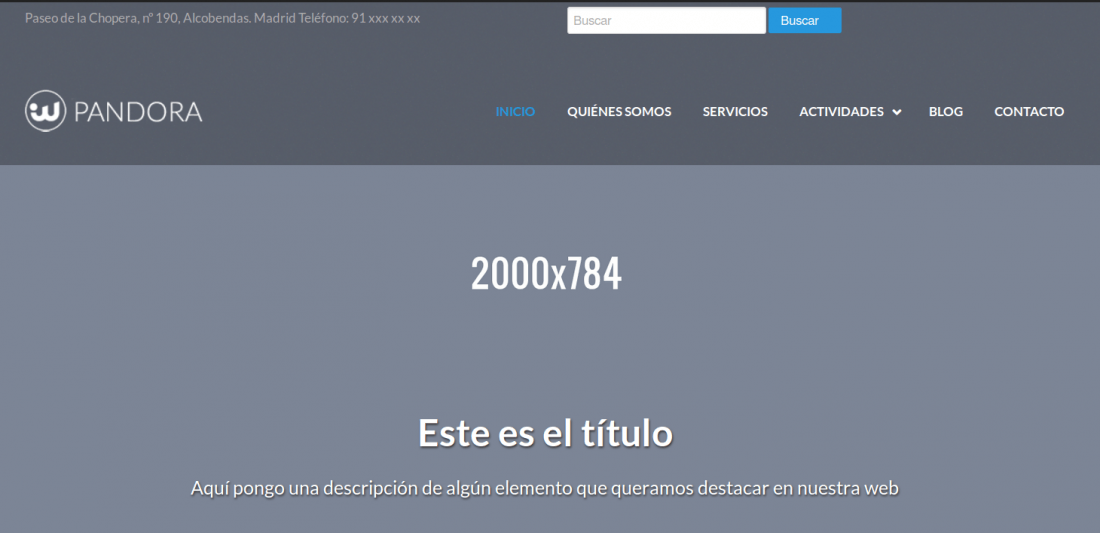Click the blue Buscar button
Image resolution: width=1100 pixels, height=533 pixels.
point(805,20)
